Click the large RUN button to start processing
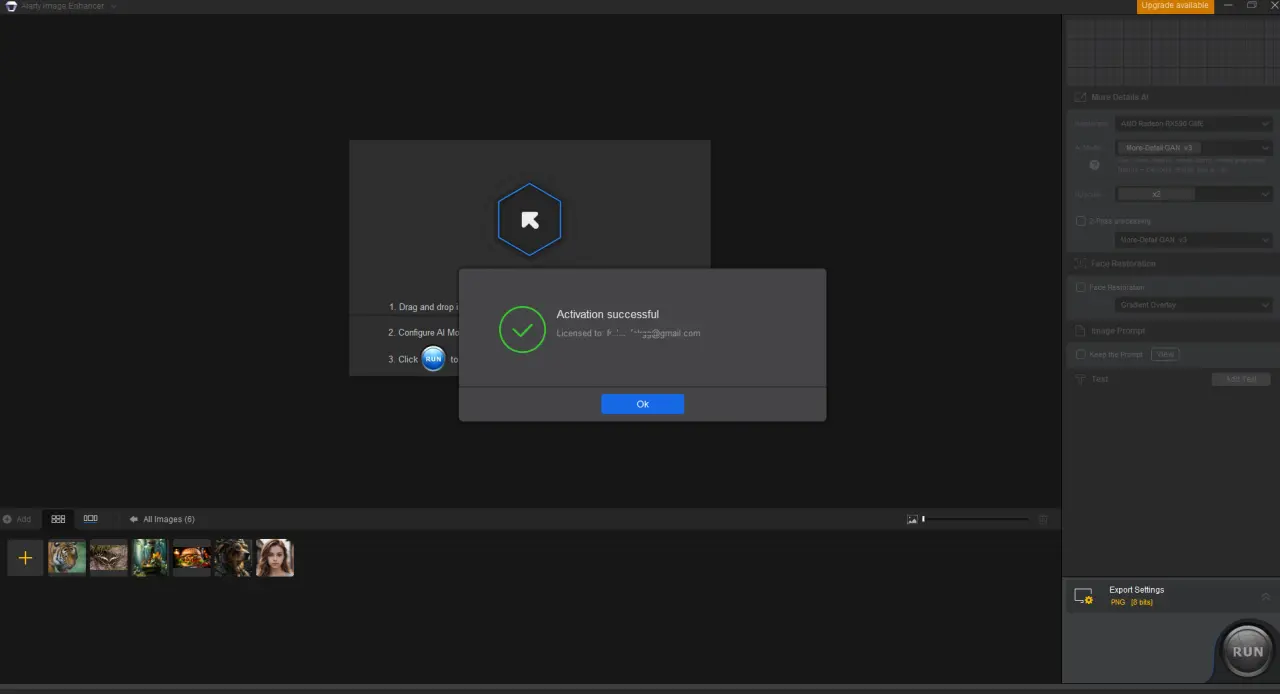The image size is (1280, 694). 1247,651
